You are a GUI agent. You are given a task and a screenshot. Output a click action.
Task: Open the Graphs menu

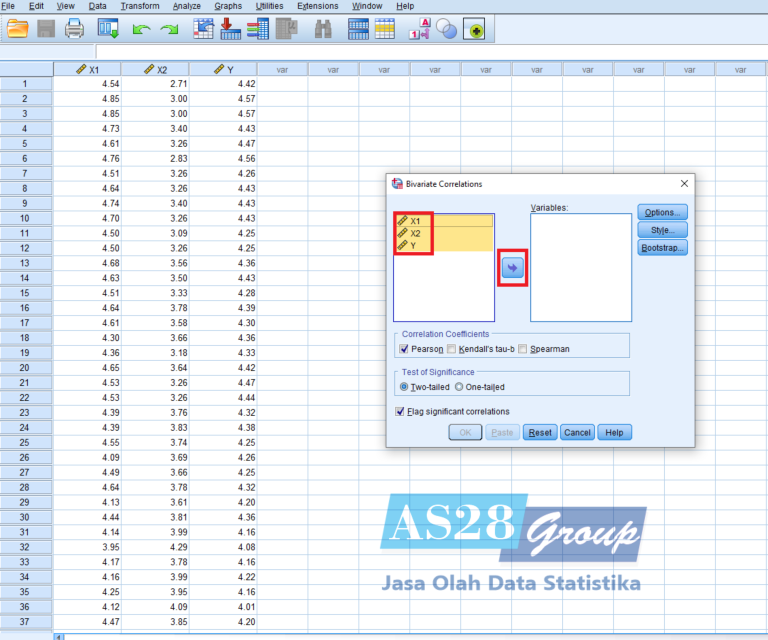point(228,6)
